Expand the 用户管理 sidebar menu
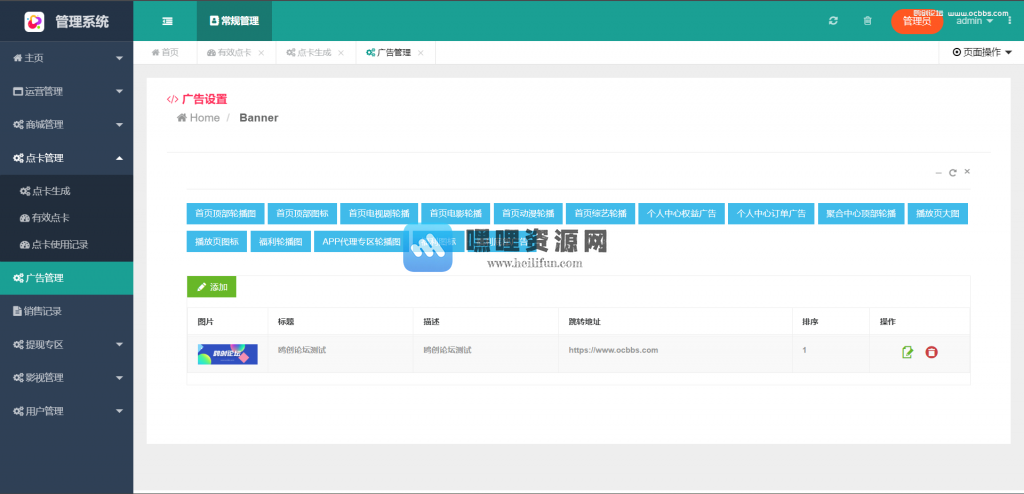This screenshot has width=1024, height=494. click(x=67, y=411)
